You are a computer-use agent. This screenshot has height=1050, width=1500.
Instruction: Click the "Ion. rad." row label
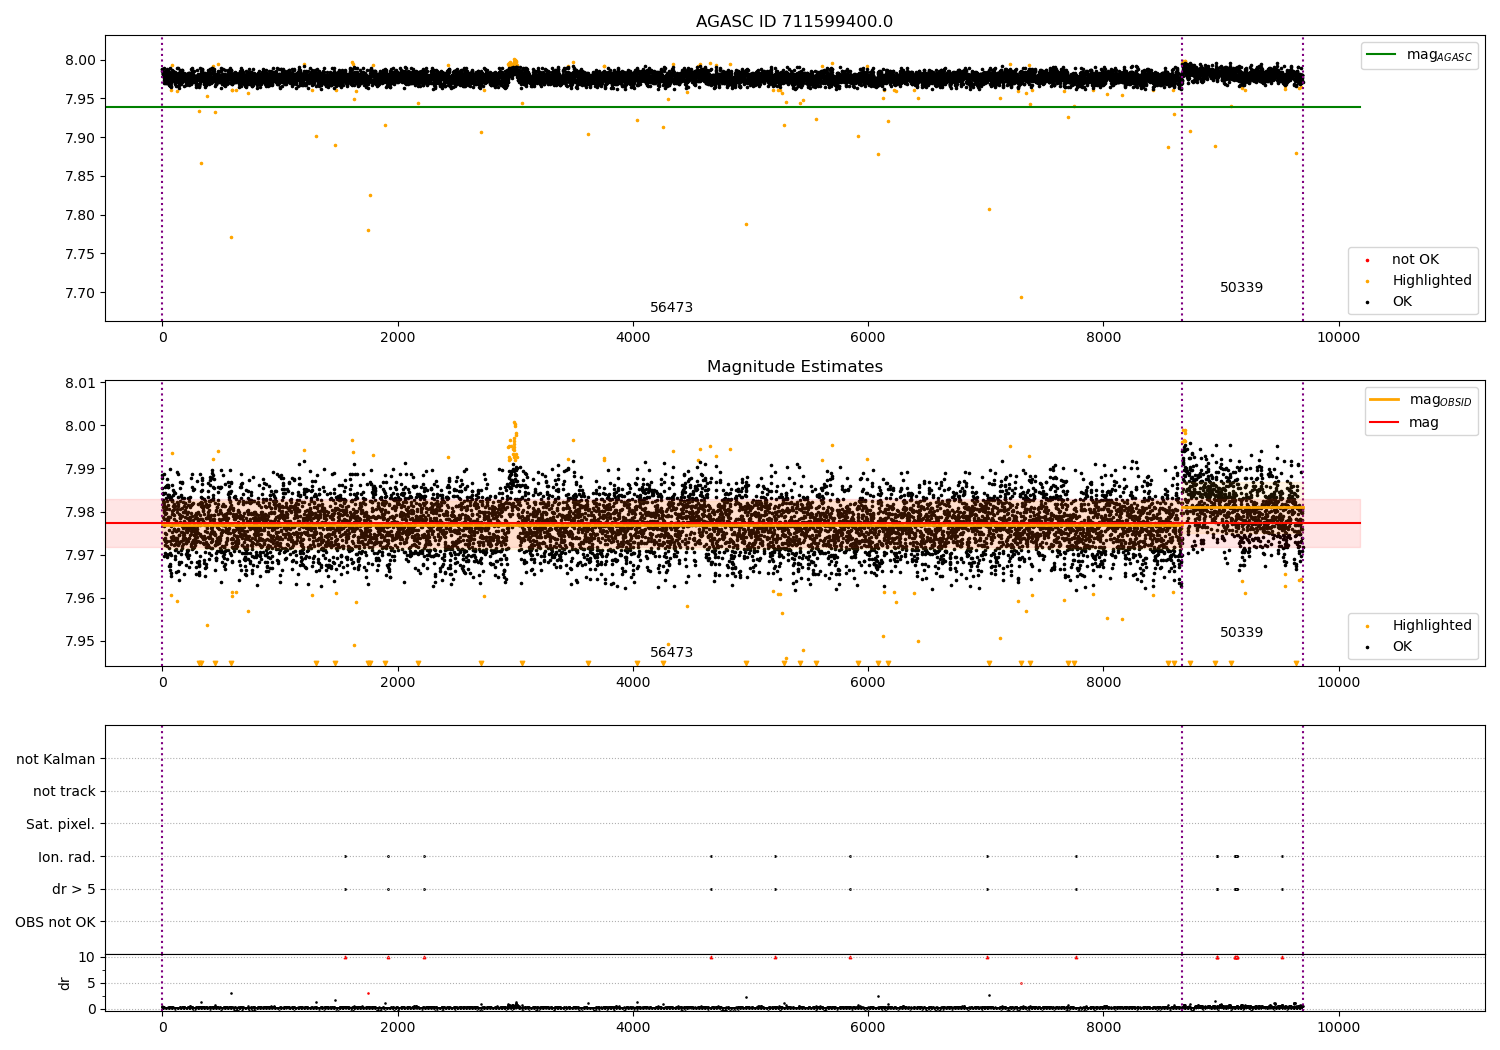(67, 857)
